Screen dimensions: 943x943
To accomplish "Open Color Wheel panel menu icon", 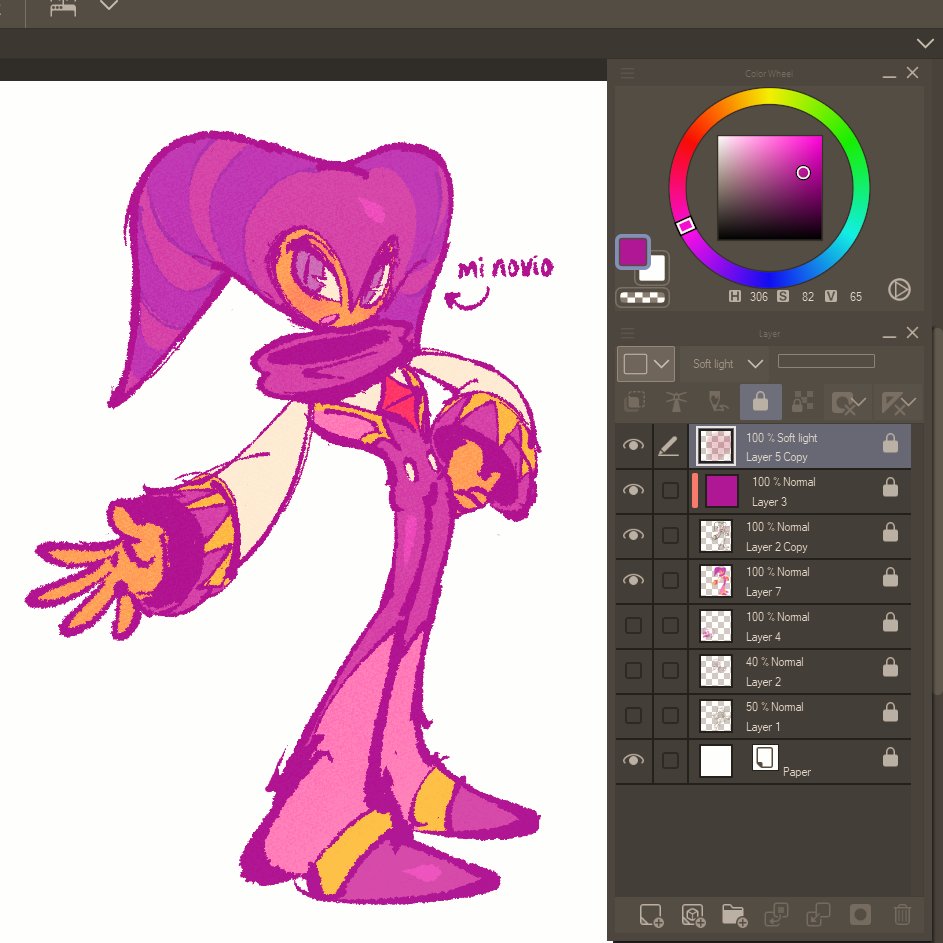I will pos(628,73).
